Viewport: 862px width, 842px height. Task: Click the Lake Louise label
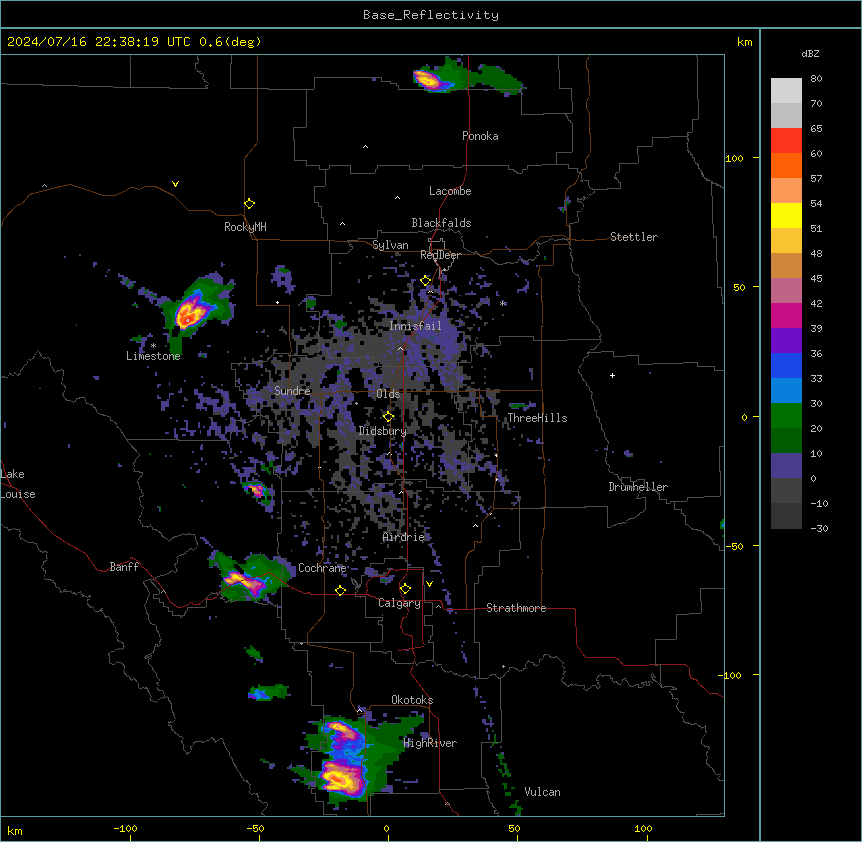[x=18, y=484]
